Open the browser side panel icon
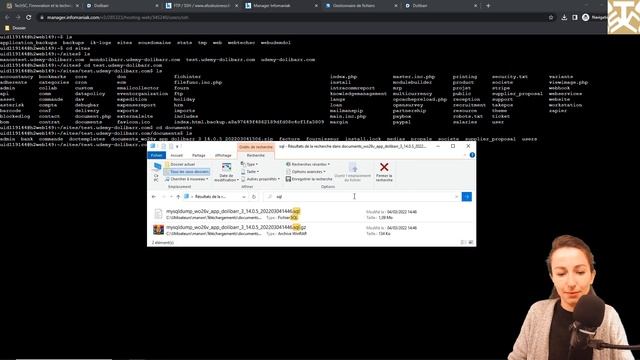Image resolution: width=640 pixels, height=360 pixels. [x=575, y=18]
